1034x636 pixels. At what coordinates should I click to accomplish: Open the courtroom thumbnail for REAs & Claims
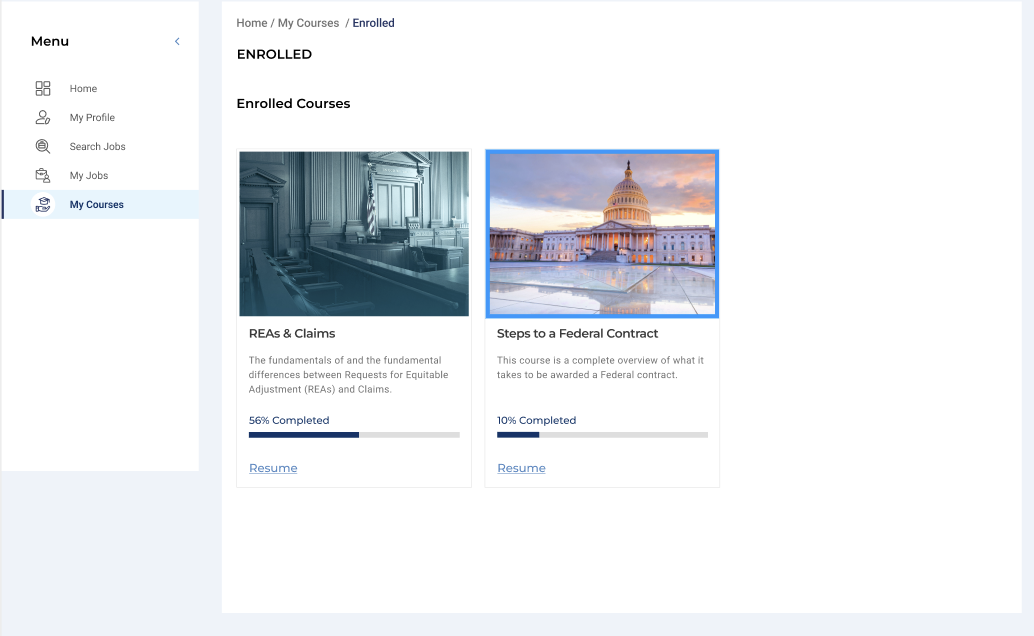[x=354, y=234]
